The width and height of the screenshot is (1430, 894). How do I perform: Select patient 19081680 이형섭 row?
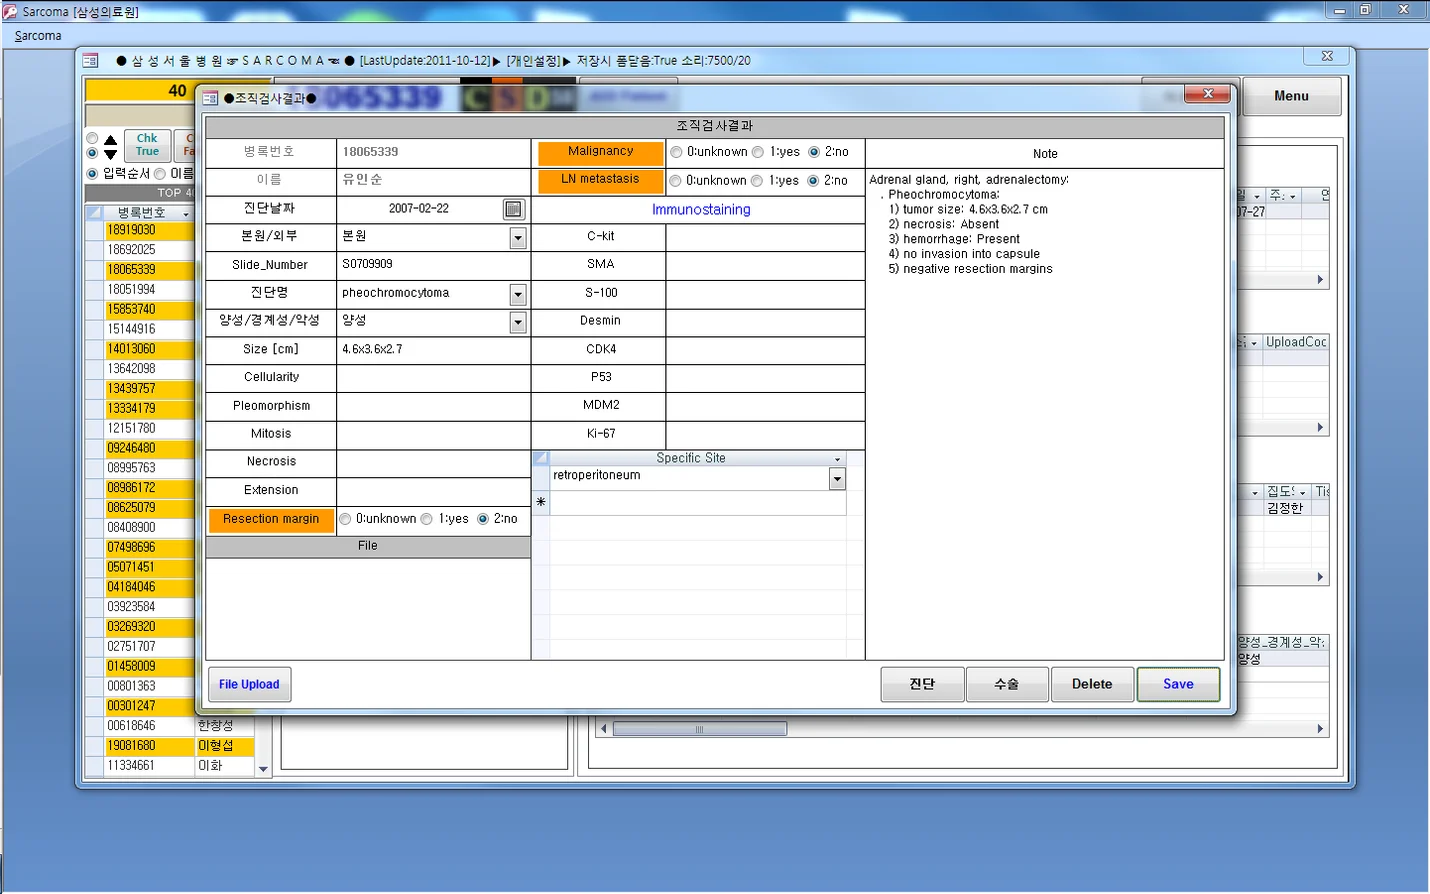pos(179,746)
